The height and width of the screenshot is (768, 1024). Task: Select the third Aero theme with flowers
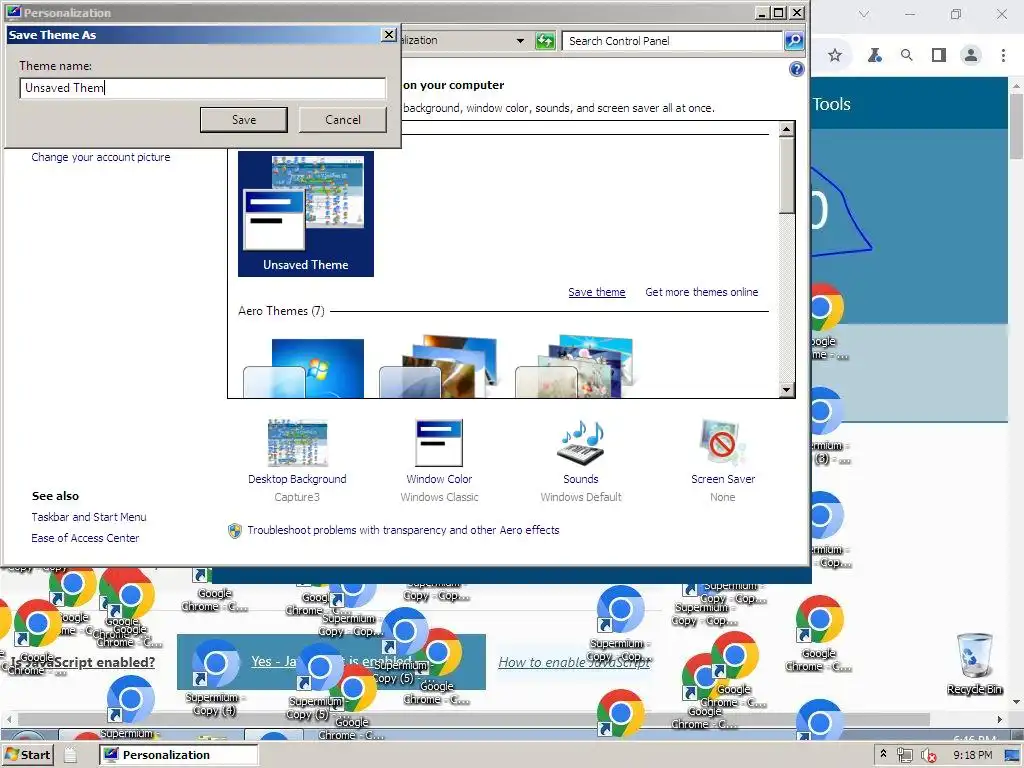tap(575, 366)
